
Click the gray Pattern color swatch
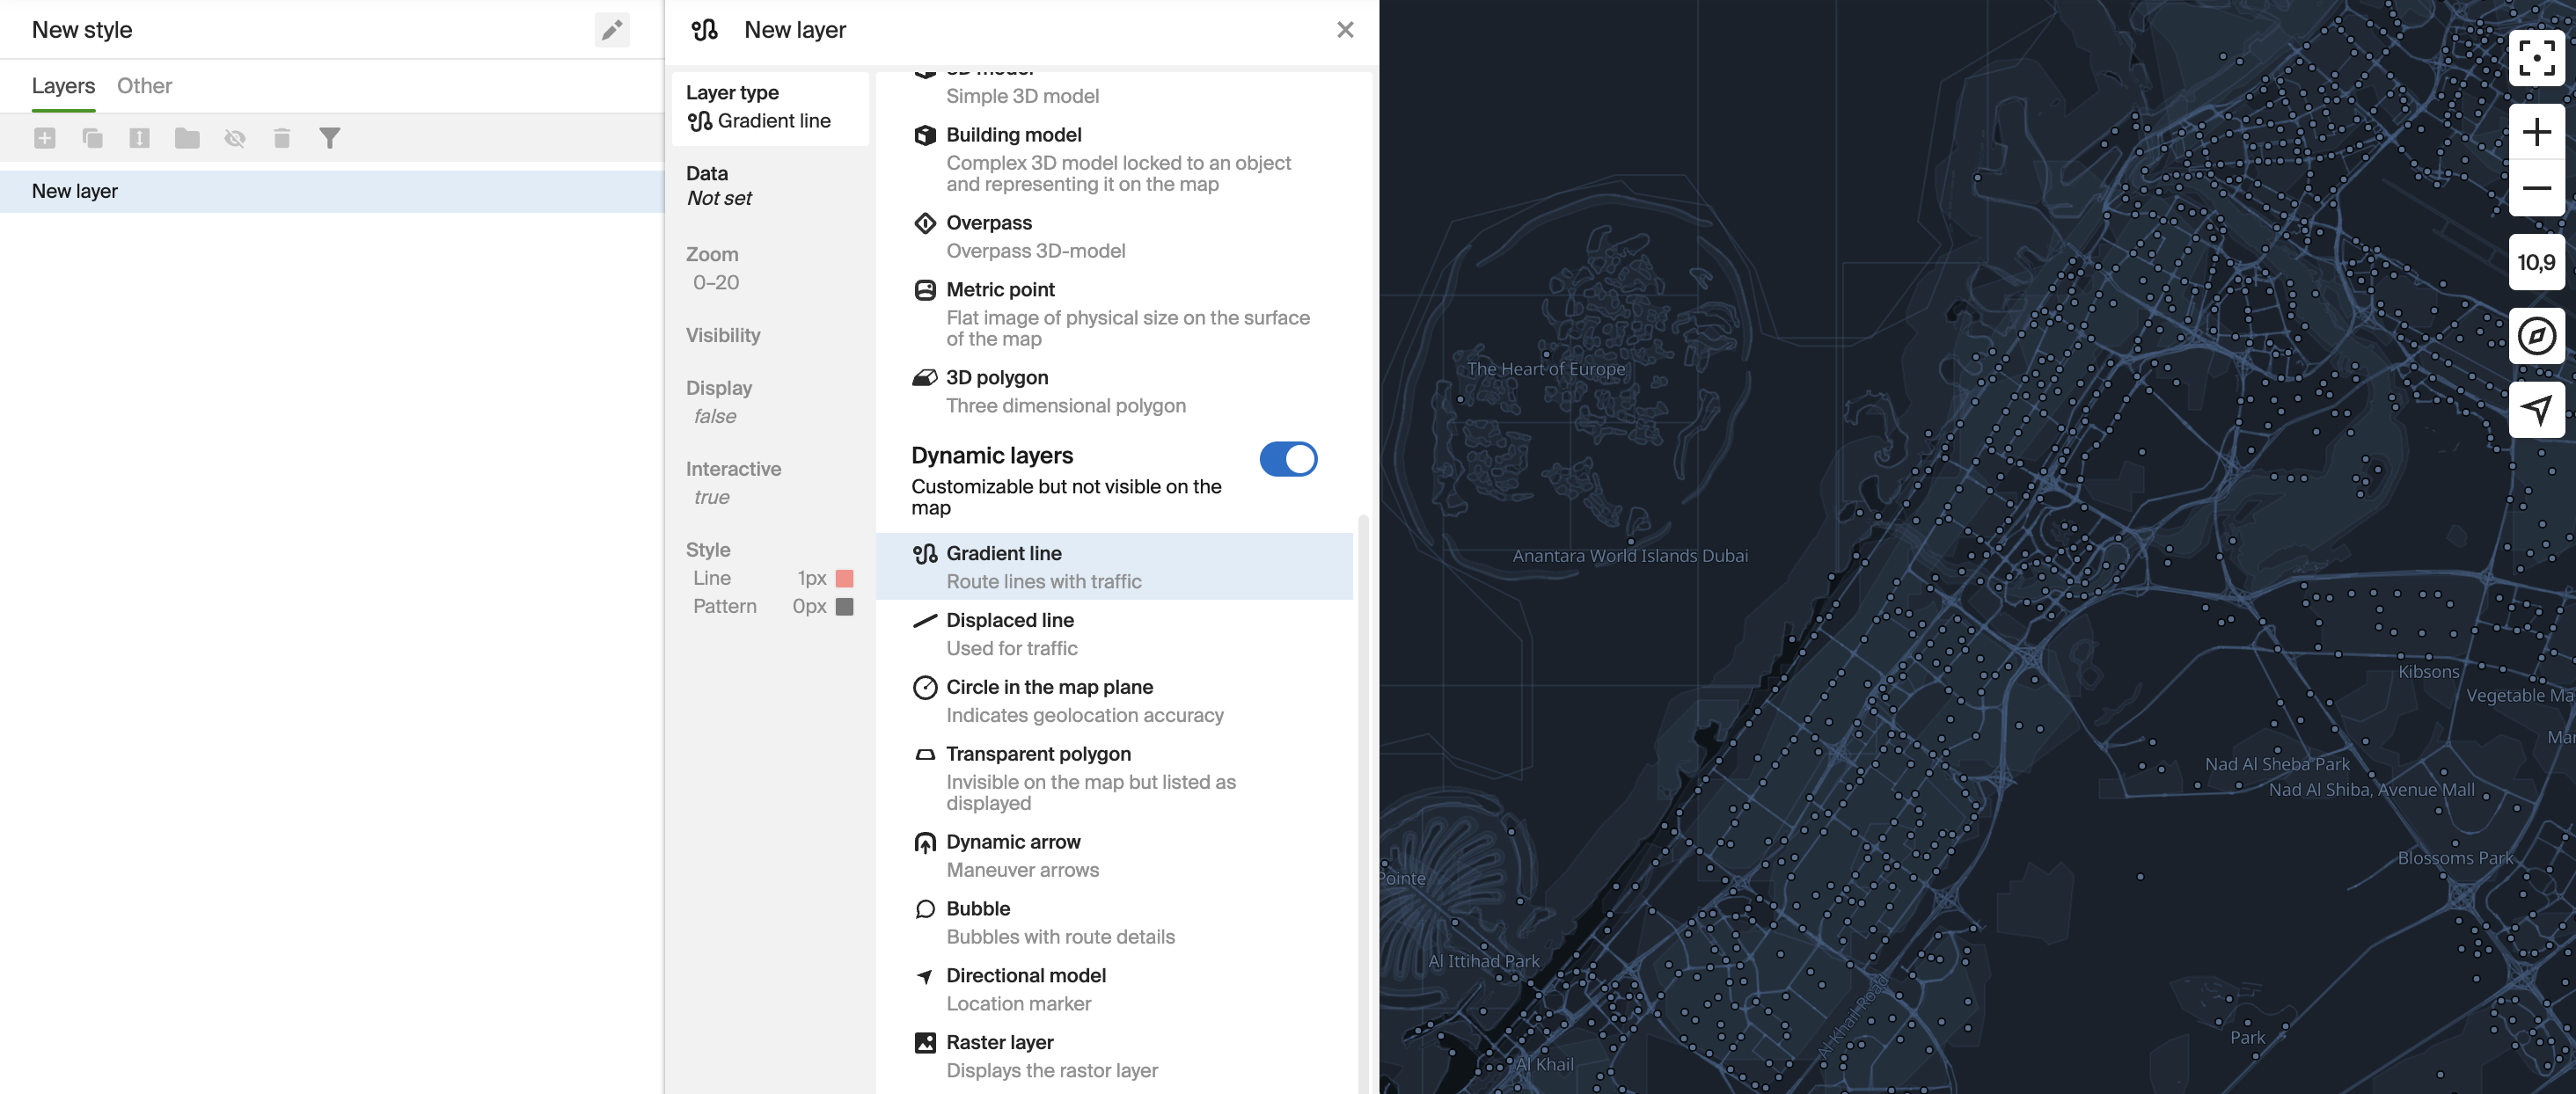pyautogui.click(x=844, y=606)
